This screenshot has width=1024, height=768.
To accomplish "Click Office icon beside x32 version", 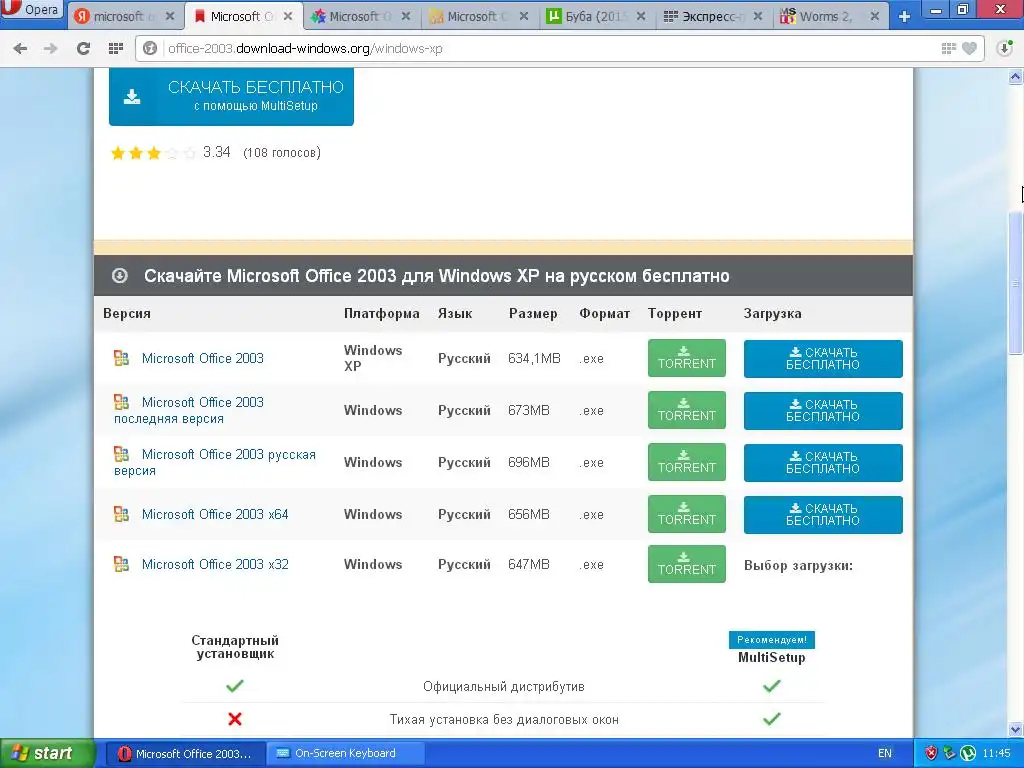I will 121,564.
